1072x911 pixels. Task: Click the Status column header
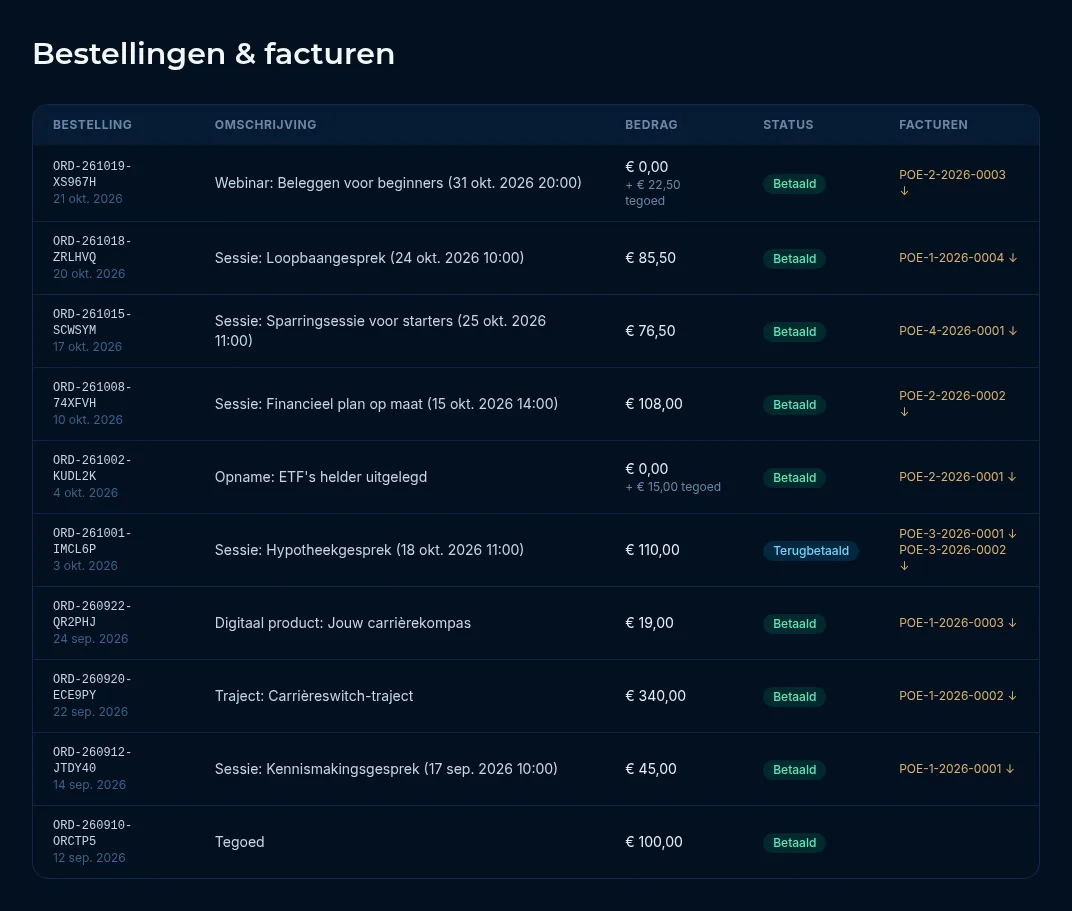[x=788, y=125]
